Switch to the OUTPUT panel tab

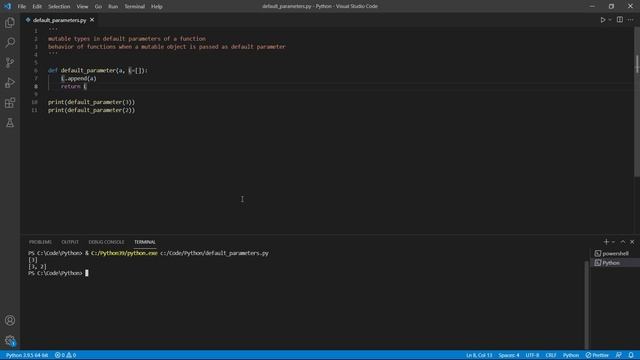pyautogui.click(x=70, y=242)
